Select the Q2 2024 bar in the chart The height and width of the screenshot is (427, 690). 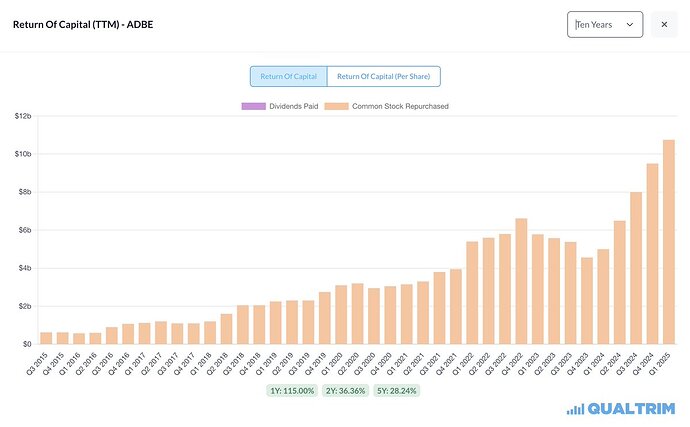click(620, 282)
